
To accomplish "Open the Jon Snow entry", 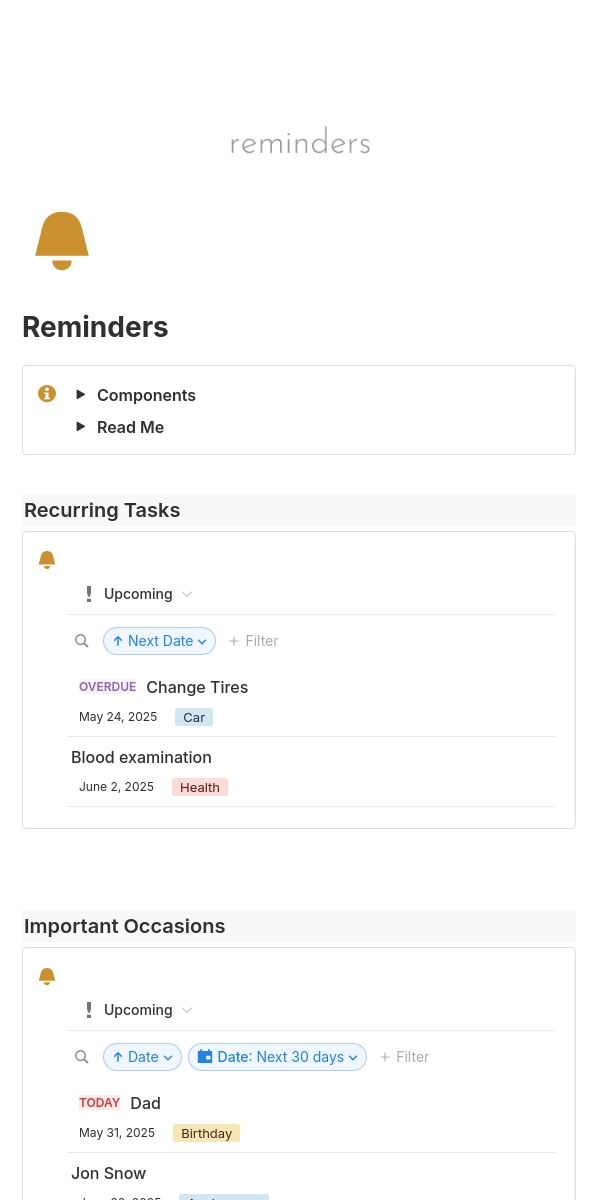I will 109,1174.
